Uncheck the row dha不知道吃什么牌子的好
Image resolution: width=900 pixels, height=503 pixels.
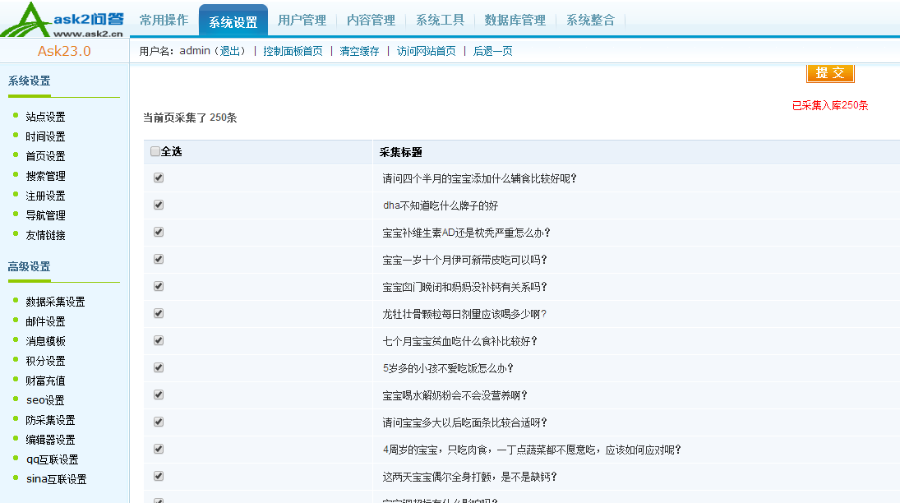click(159, 205)
